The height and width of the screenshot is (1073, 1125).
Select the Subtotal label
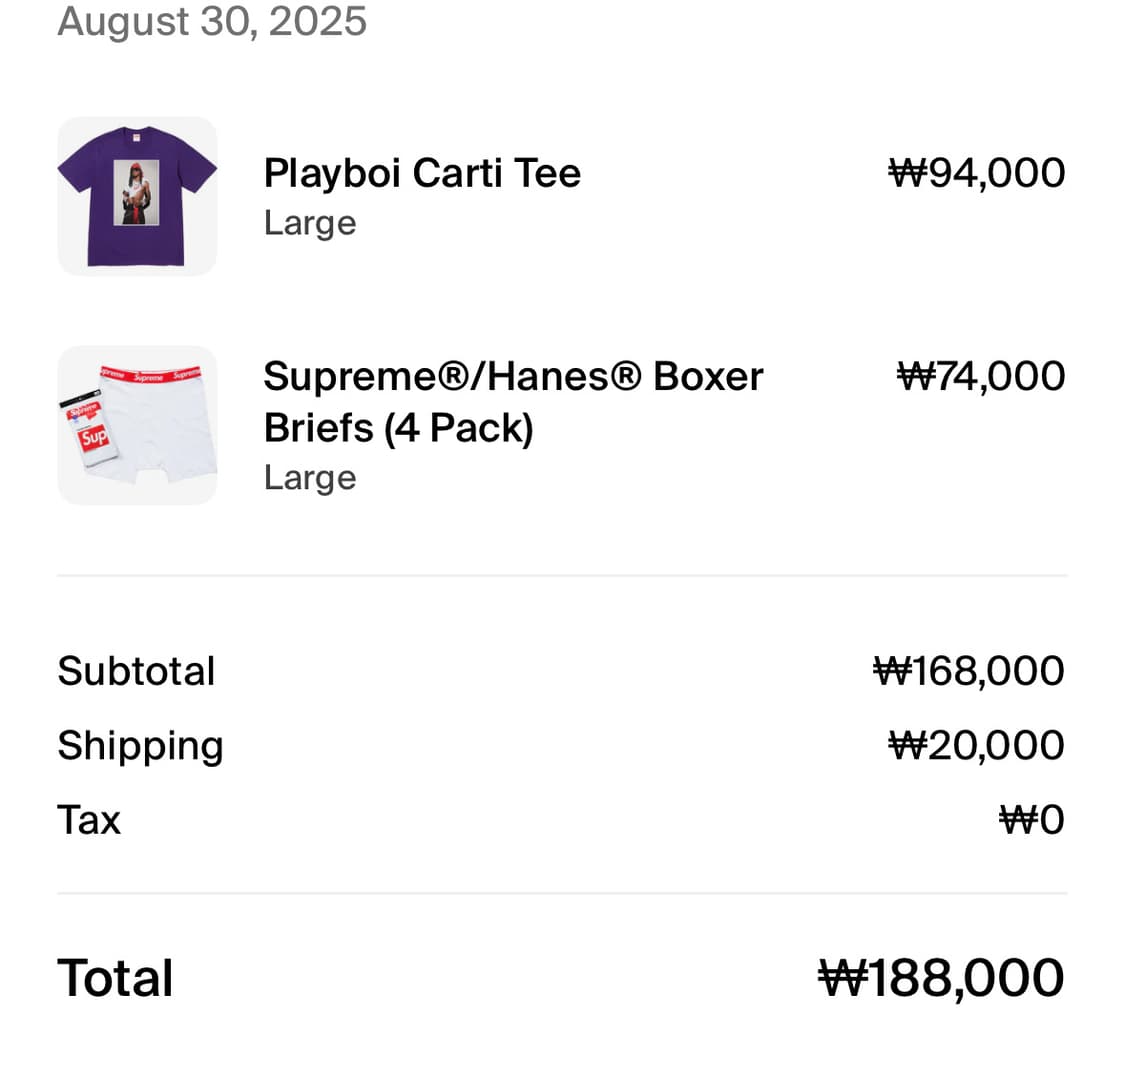click(136, 671)
